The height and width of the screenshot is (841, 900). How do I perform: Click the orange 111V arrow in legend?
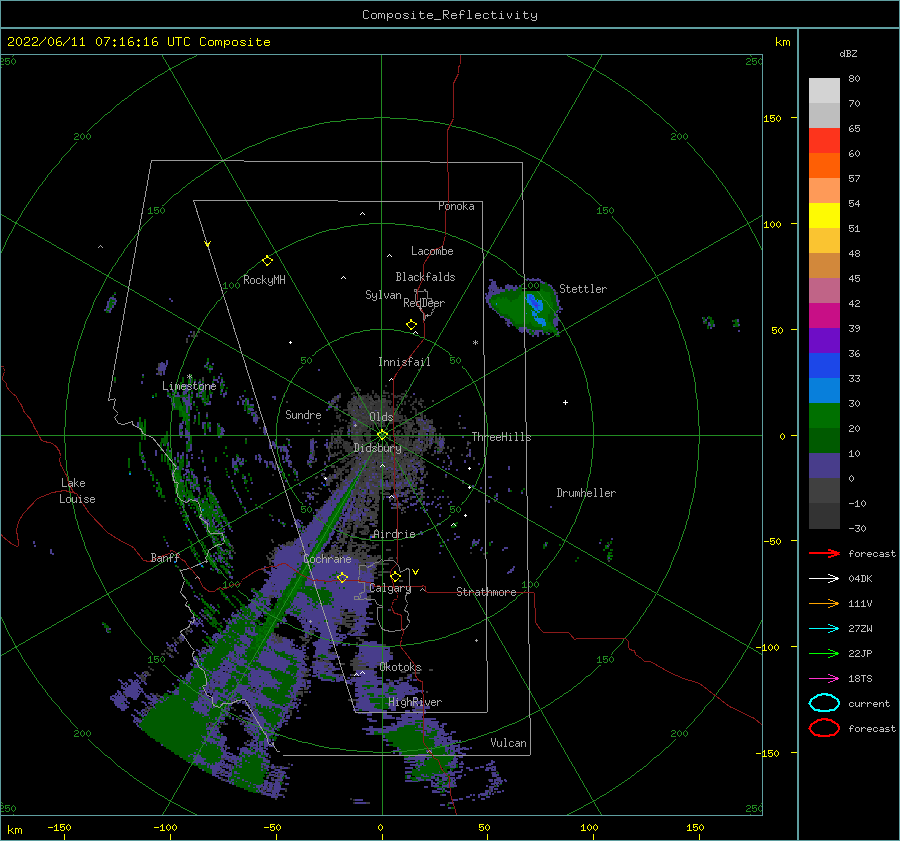coord(824,603)
